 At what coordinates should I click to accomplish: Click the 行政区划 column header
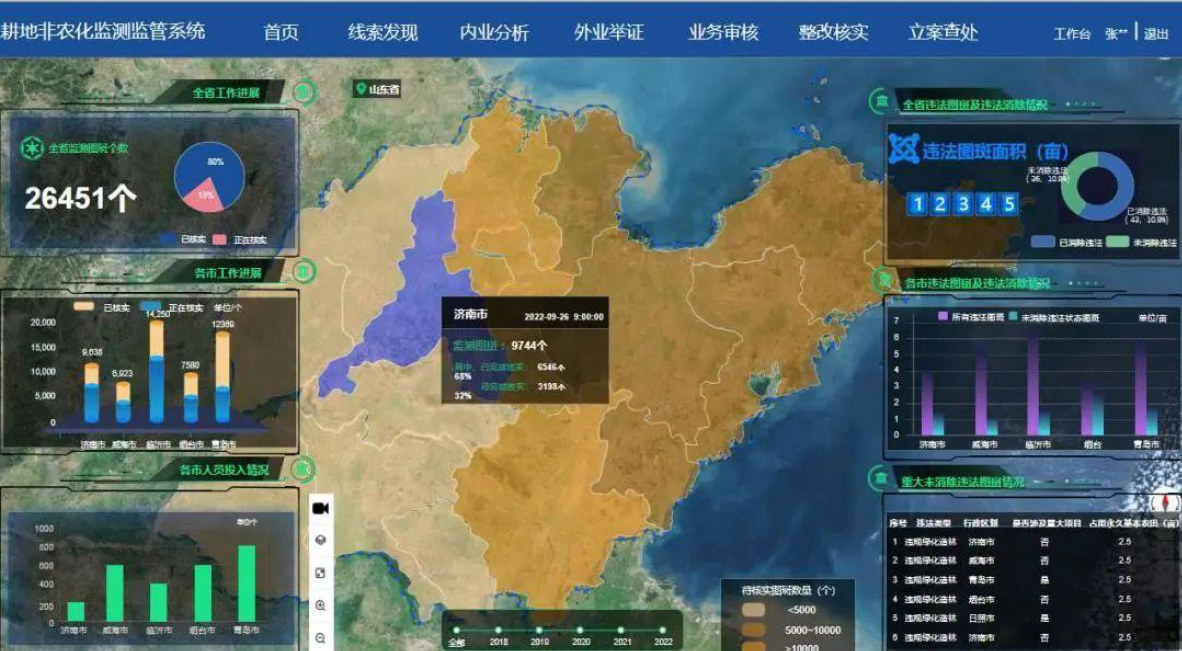coord(981,523)
